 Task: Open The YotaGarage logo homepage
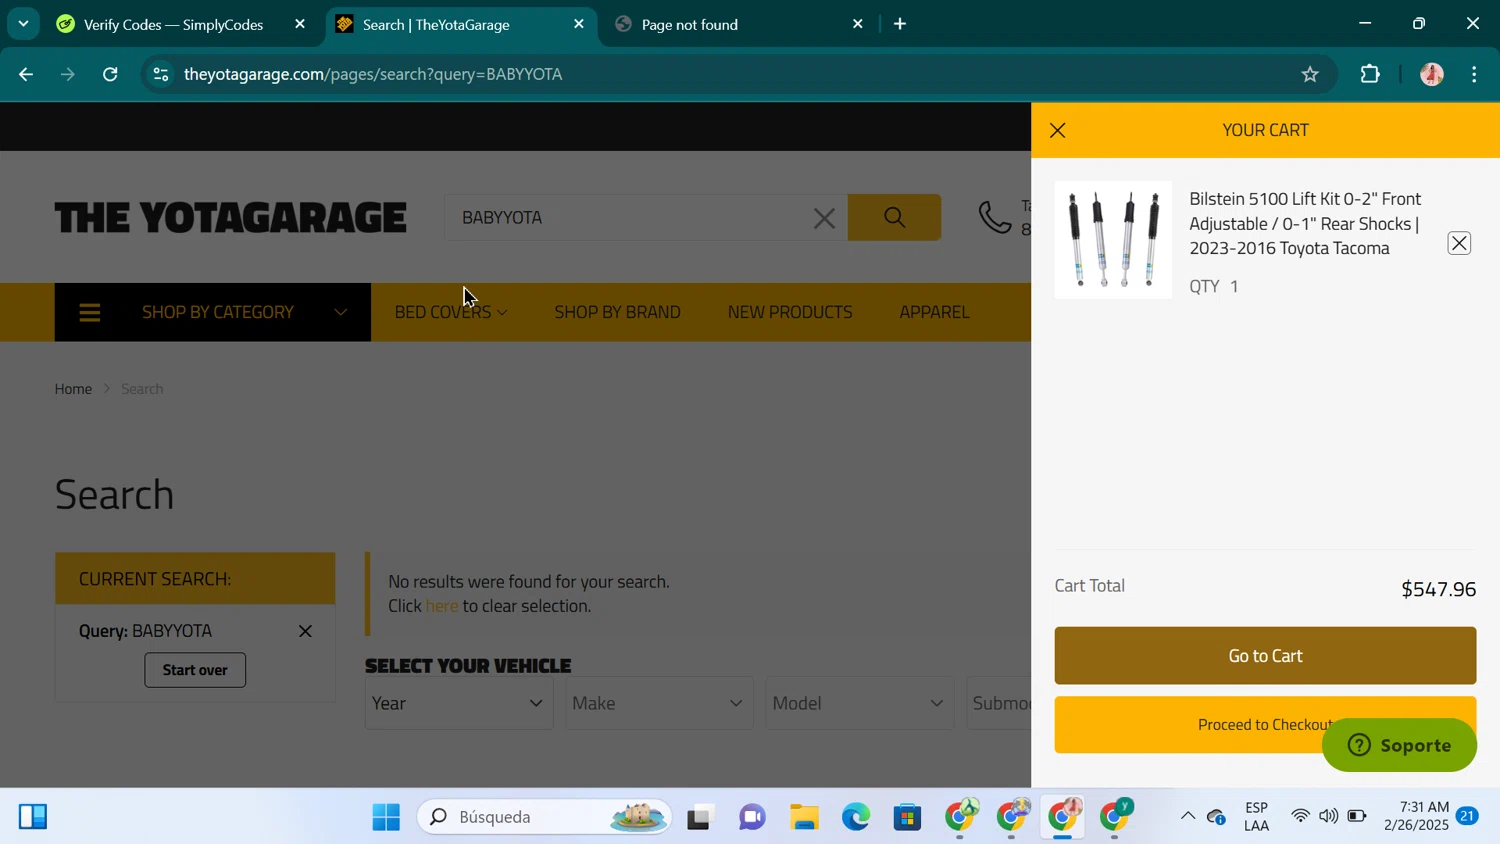point(231,217)
